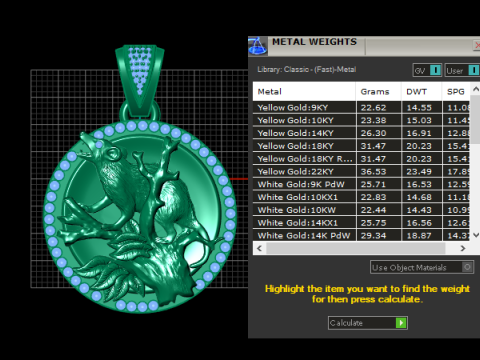Sort by the SPG column header

pyautogui.click(x=456, y=91)
